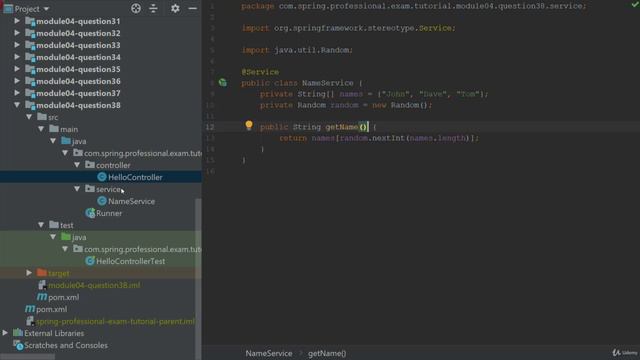Expand module04-question33 folder
Image resolution: width=640 pixels, height=360 pixels.
(17, 45)
